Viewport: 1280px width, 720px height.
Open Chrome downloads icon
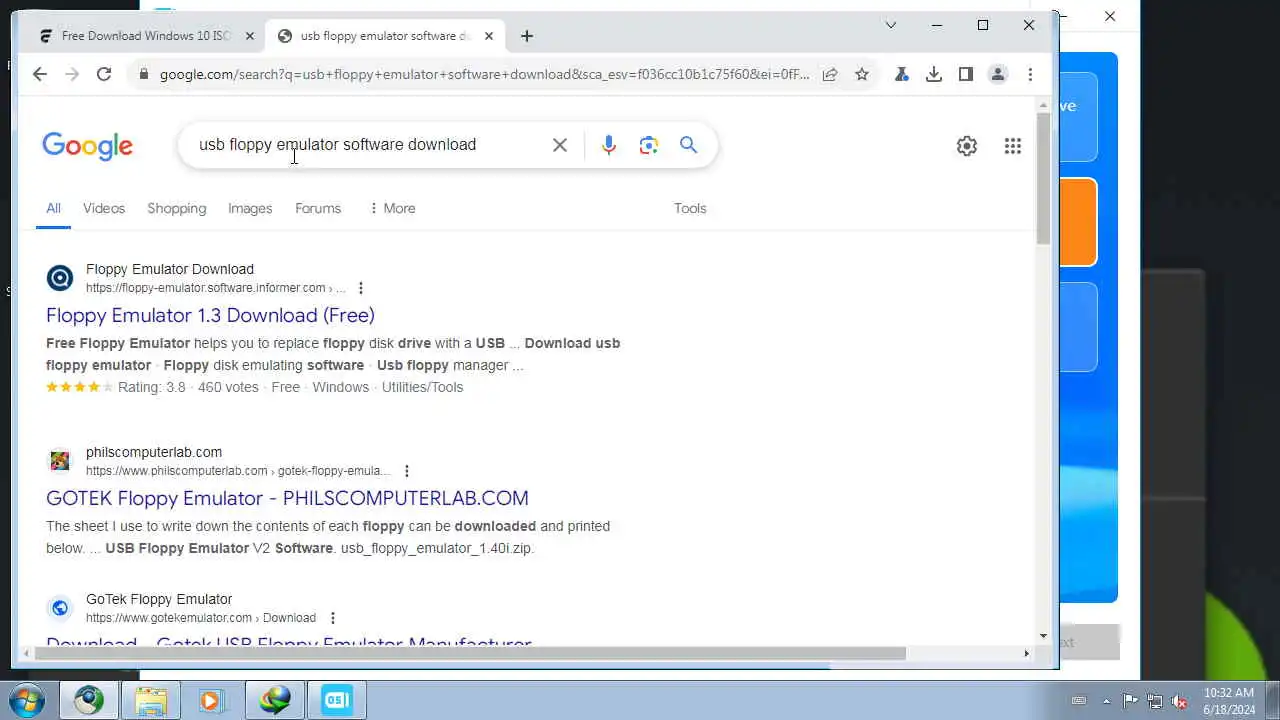[934, 74]
